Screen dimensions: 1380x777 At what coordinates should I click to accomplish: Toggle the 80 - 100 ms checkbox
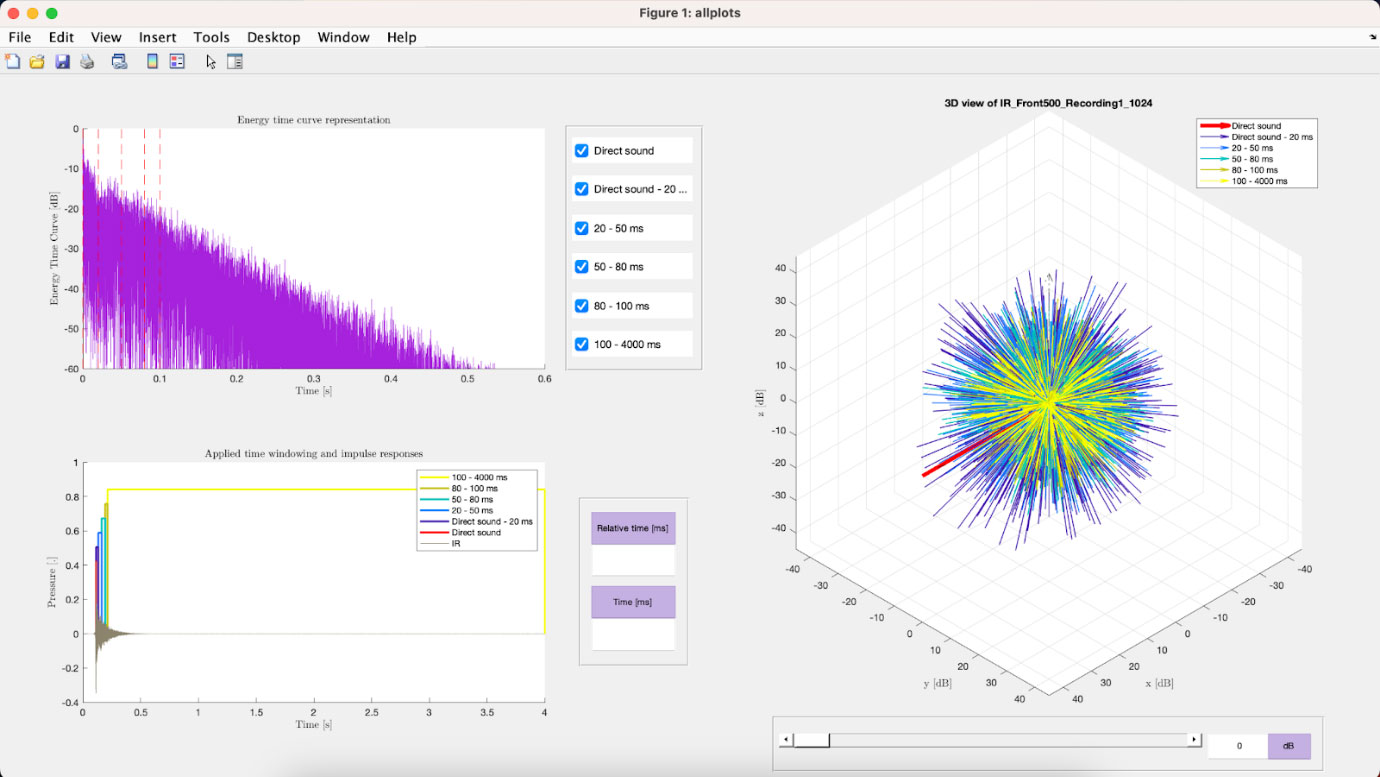coord(582,306)
